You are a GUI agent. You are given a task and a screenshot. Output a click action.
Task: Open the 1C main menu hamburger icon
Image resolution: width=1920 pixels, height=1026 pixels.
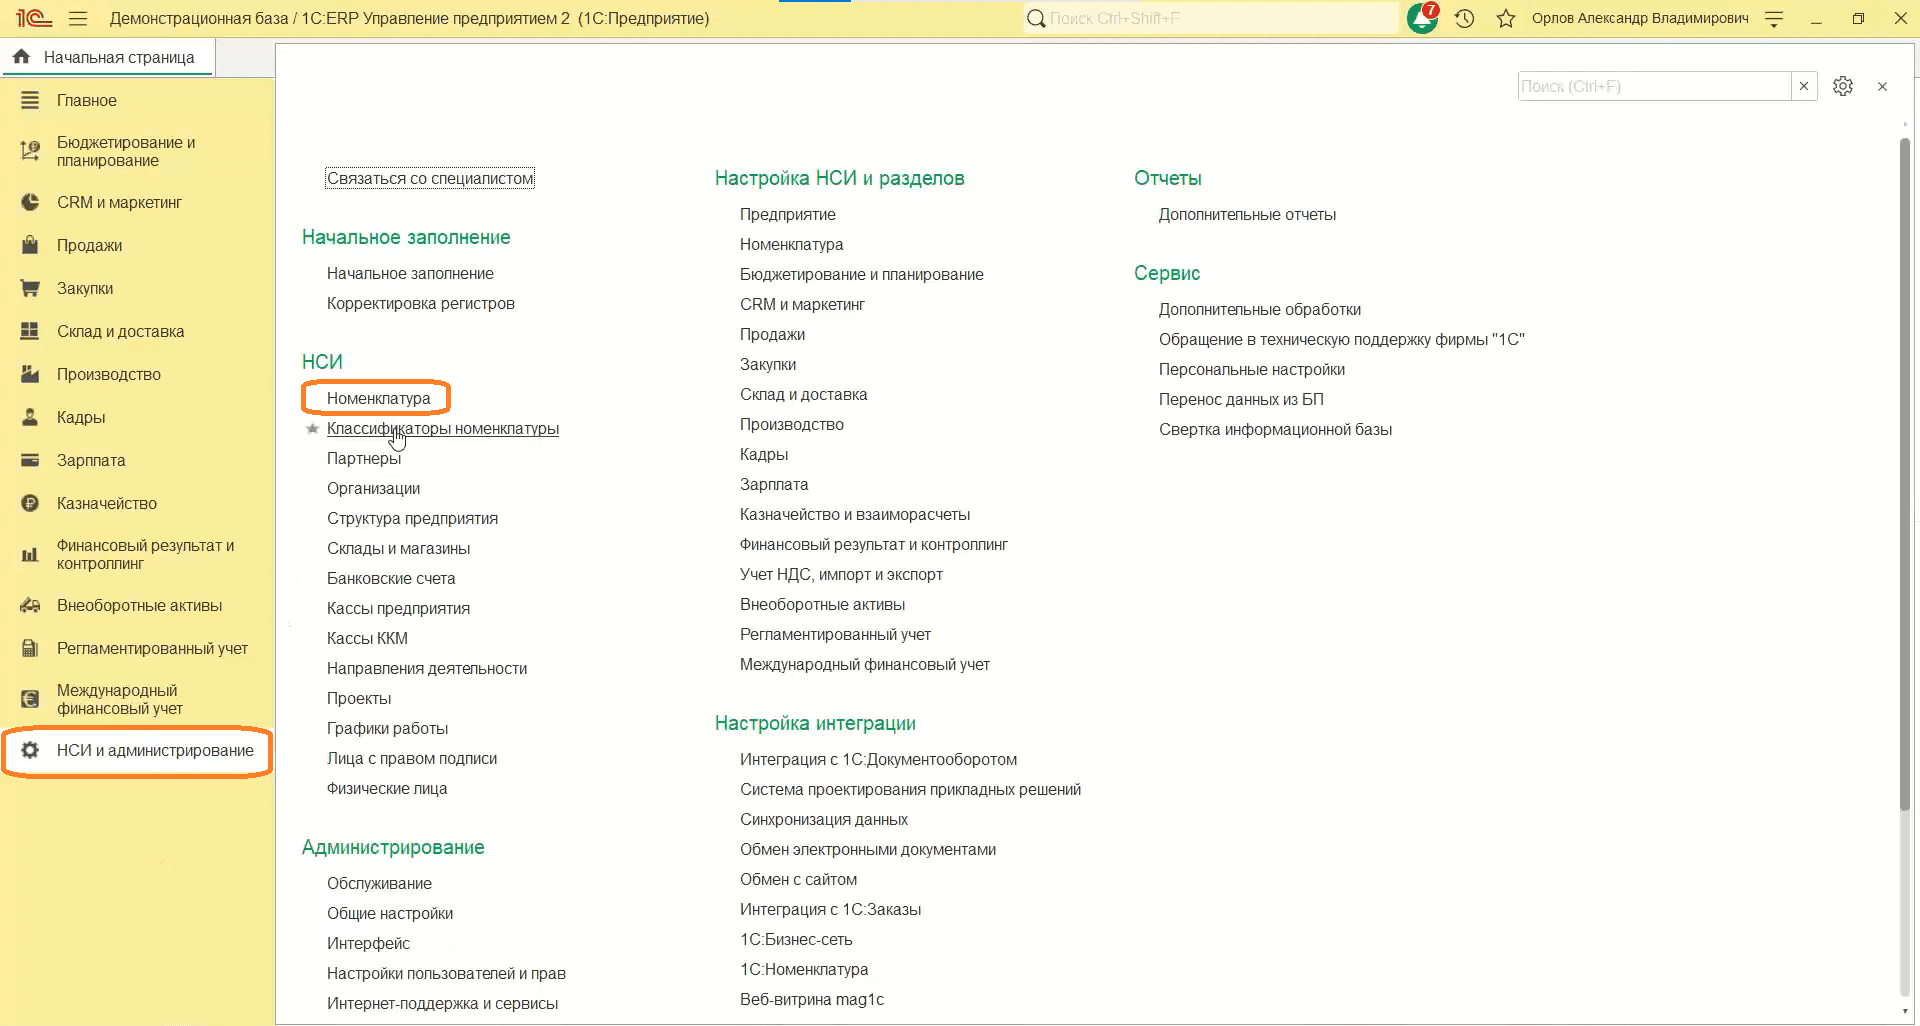[78, 18]
